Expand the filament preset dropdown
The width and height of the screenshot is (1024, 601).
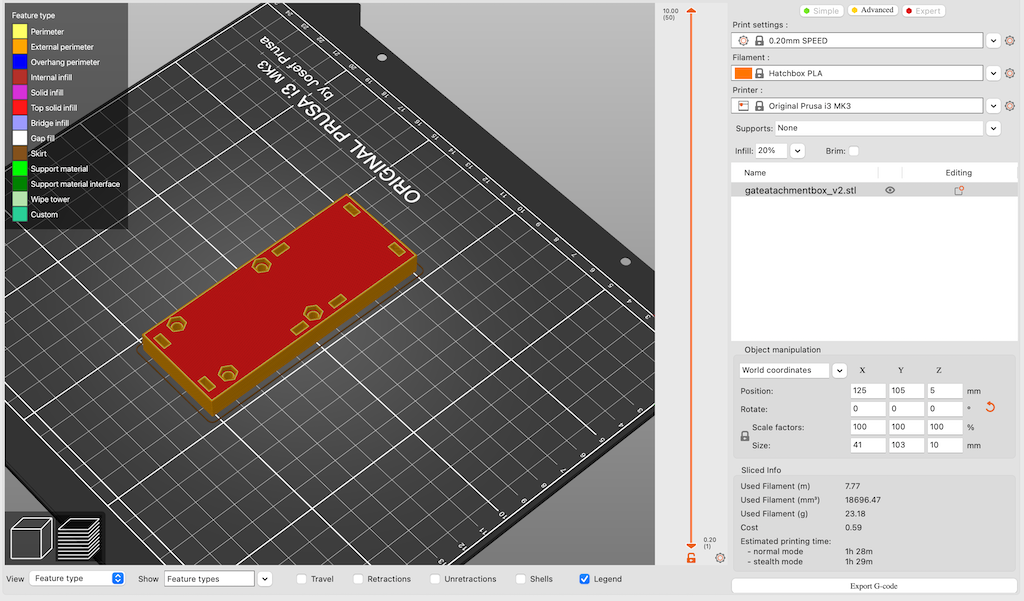tap(993, 73)
